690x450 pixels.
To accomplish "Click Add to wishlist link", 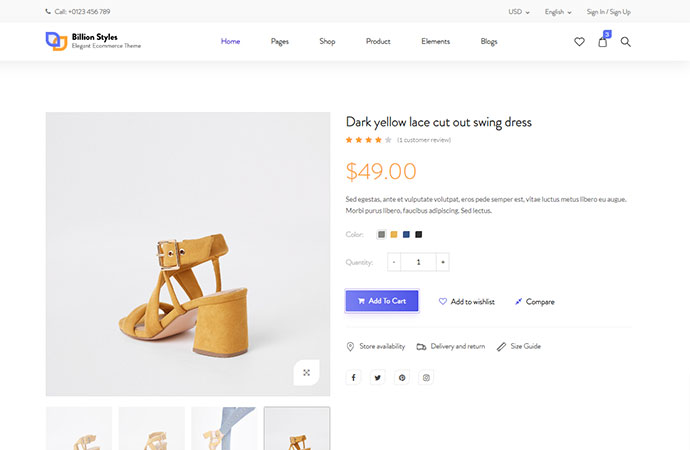I will click(466, 301).
